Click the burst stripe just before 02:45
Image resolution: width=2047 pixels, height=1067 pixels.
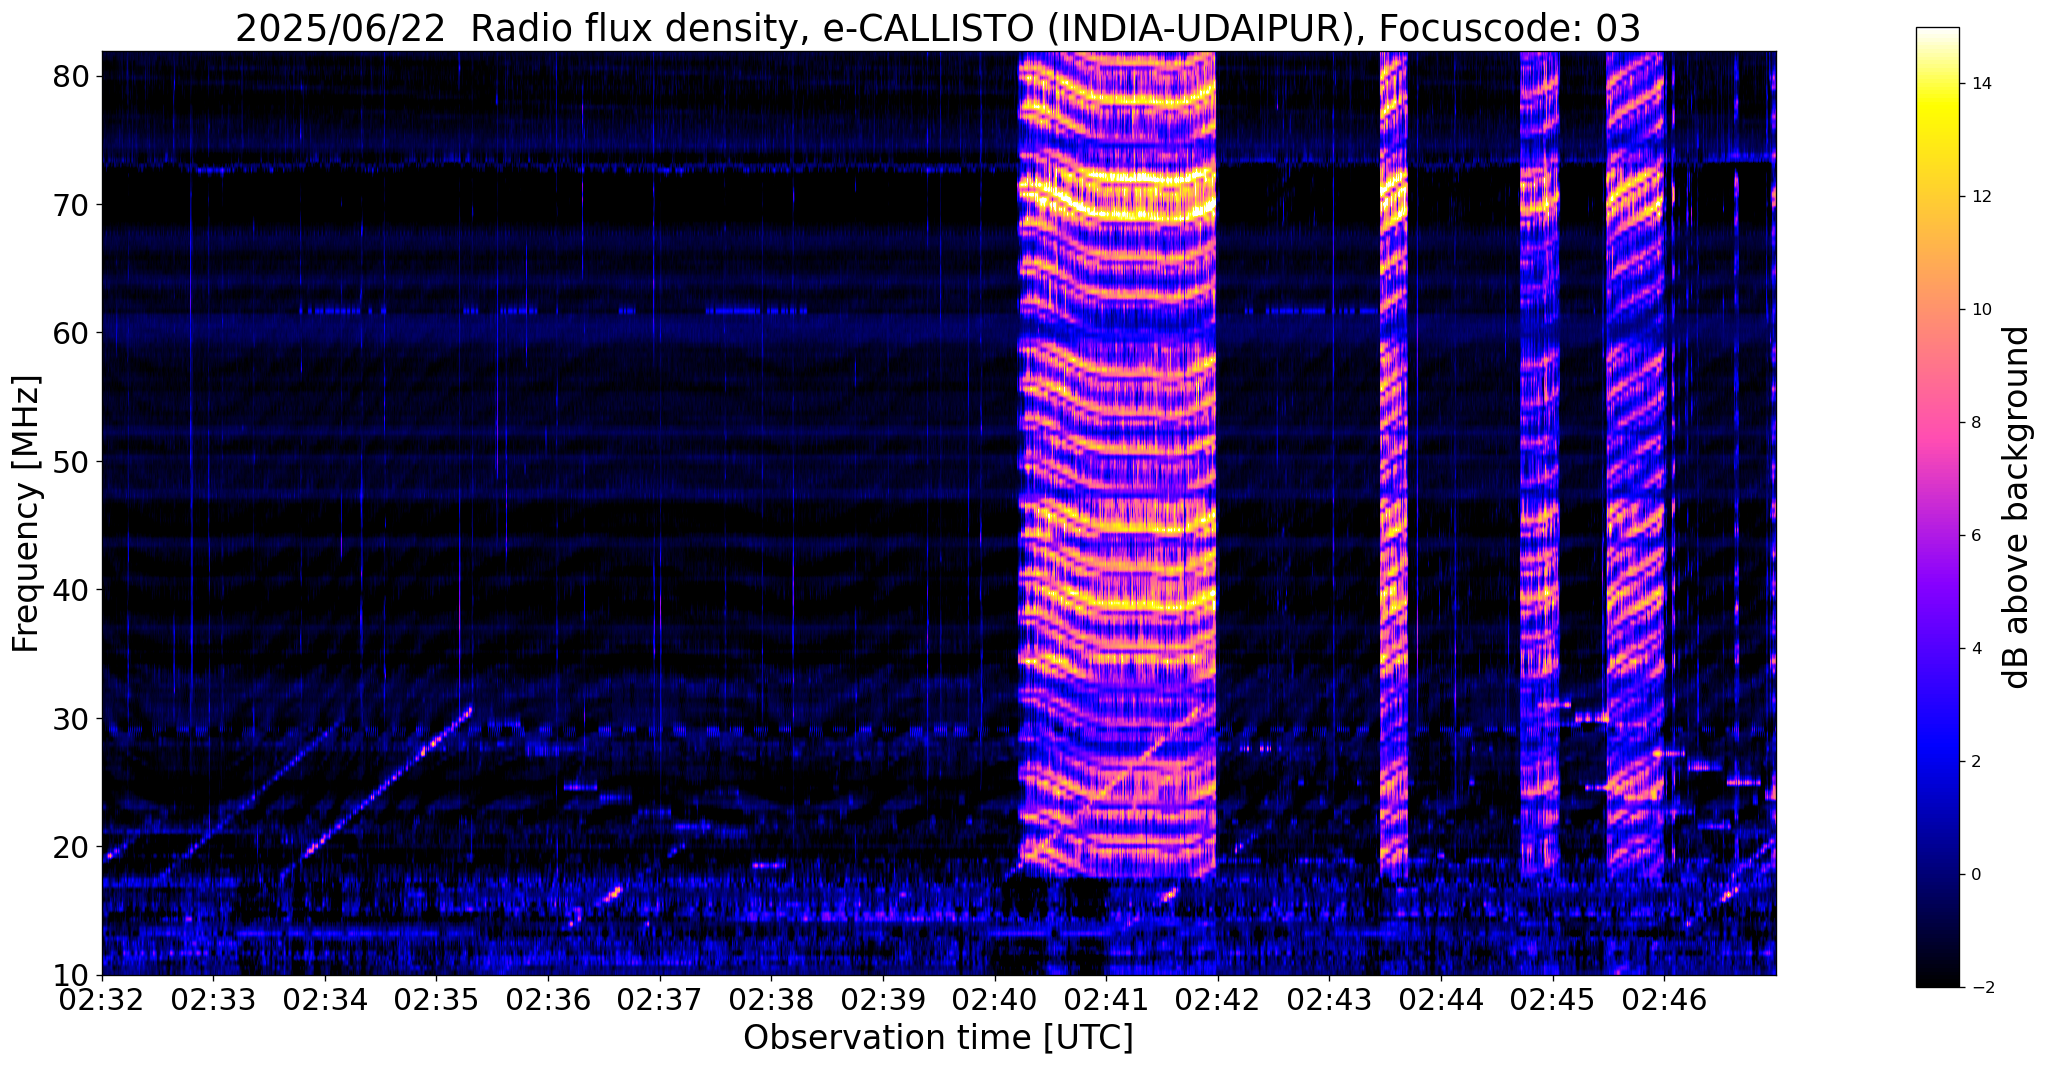pos(1540,465)
